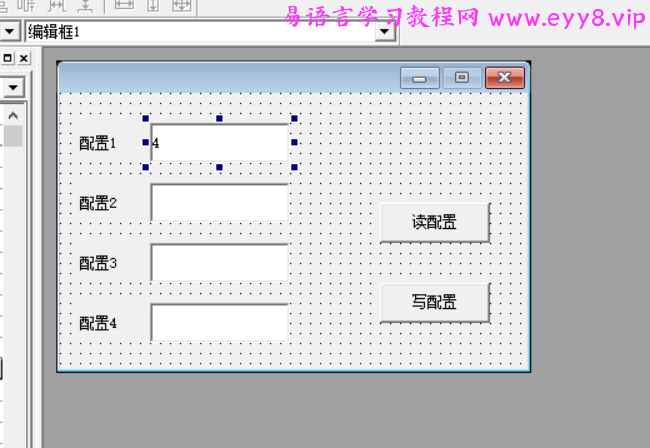Click the make same width toolbar icon
650x448 pixels.
pyautogui.click(x=124, y=5)
